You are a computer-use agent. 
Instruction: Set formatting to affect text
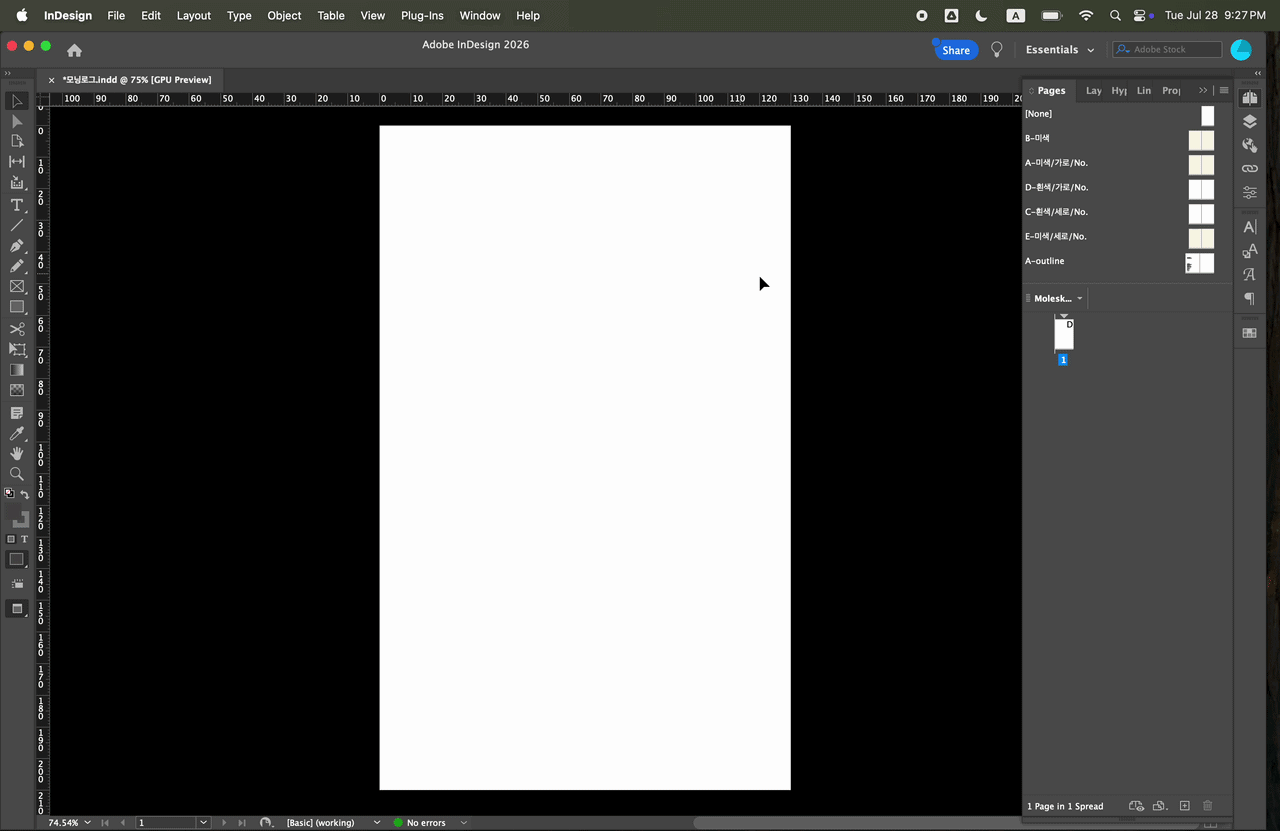(x=24, y=539)
